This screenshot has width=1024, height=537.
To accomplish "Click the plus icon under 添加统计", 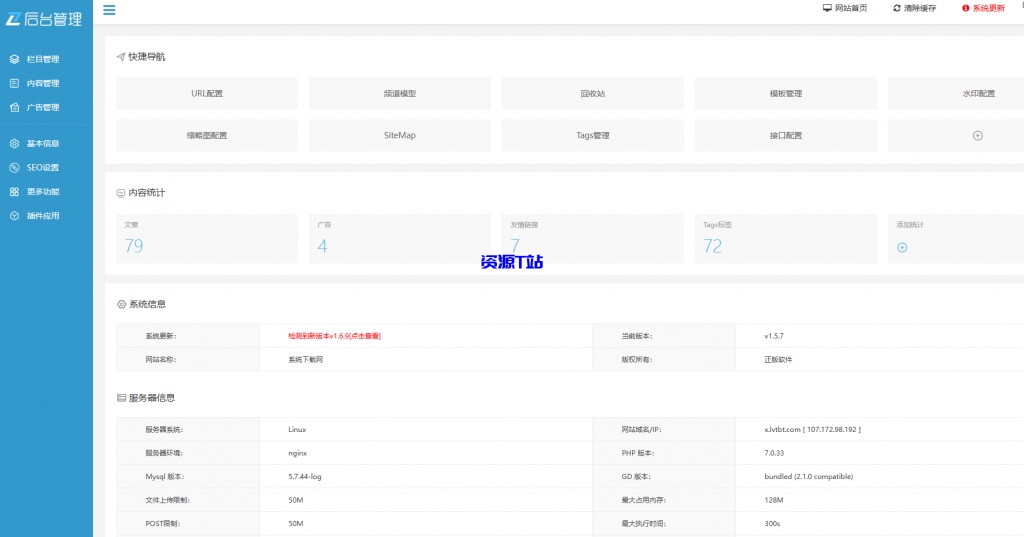I will (902, 247).
